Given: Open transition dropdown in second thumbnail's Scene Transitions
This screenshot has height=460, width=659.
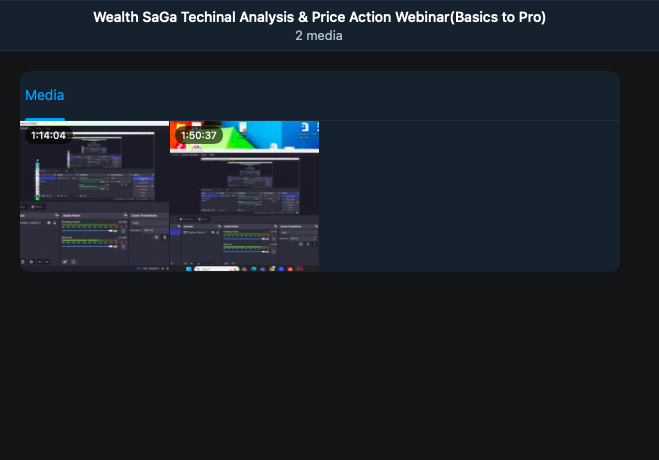Looking at the screenshot, I should pos(298,232).
